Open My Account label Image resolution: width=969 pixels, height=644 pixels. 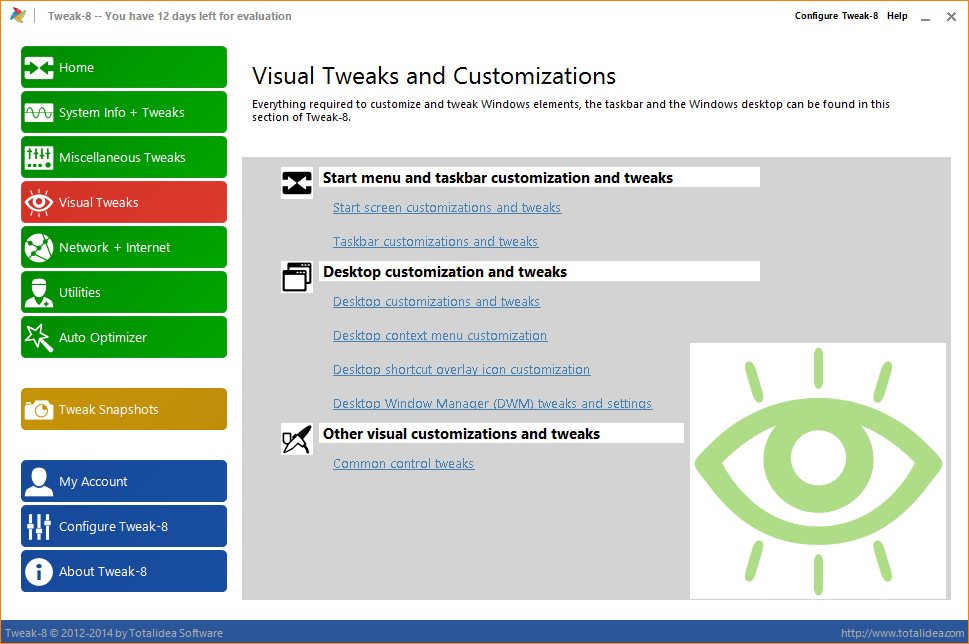pyautogui.click(x=93, y=481)
